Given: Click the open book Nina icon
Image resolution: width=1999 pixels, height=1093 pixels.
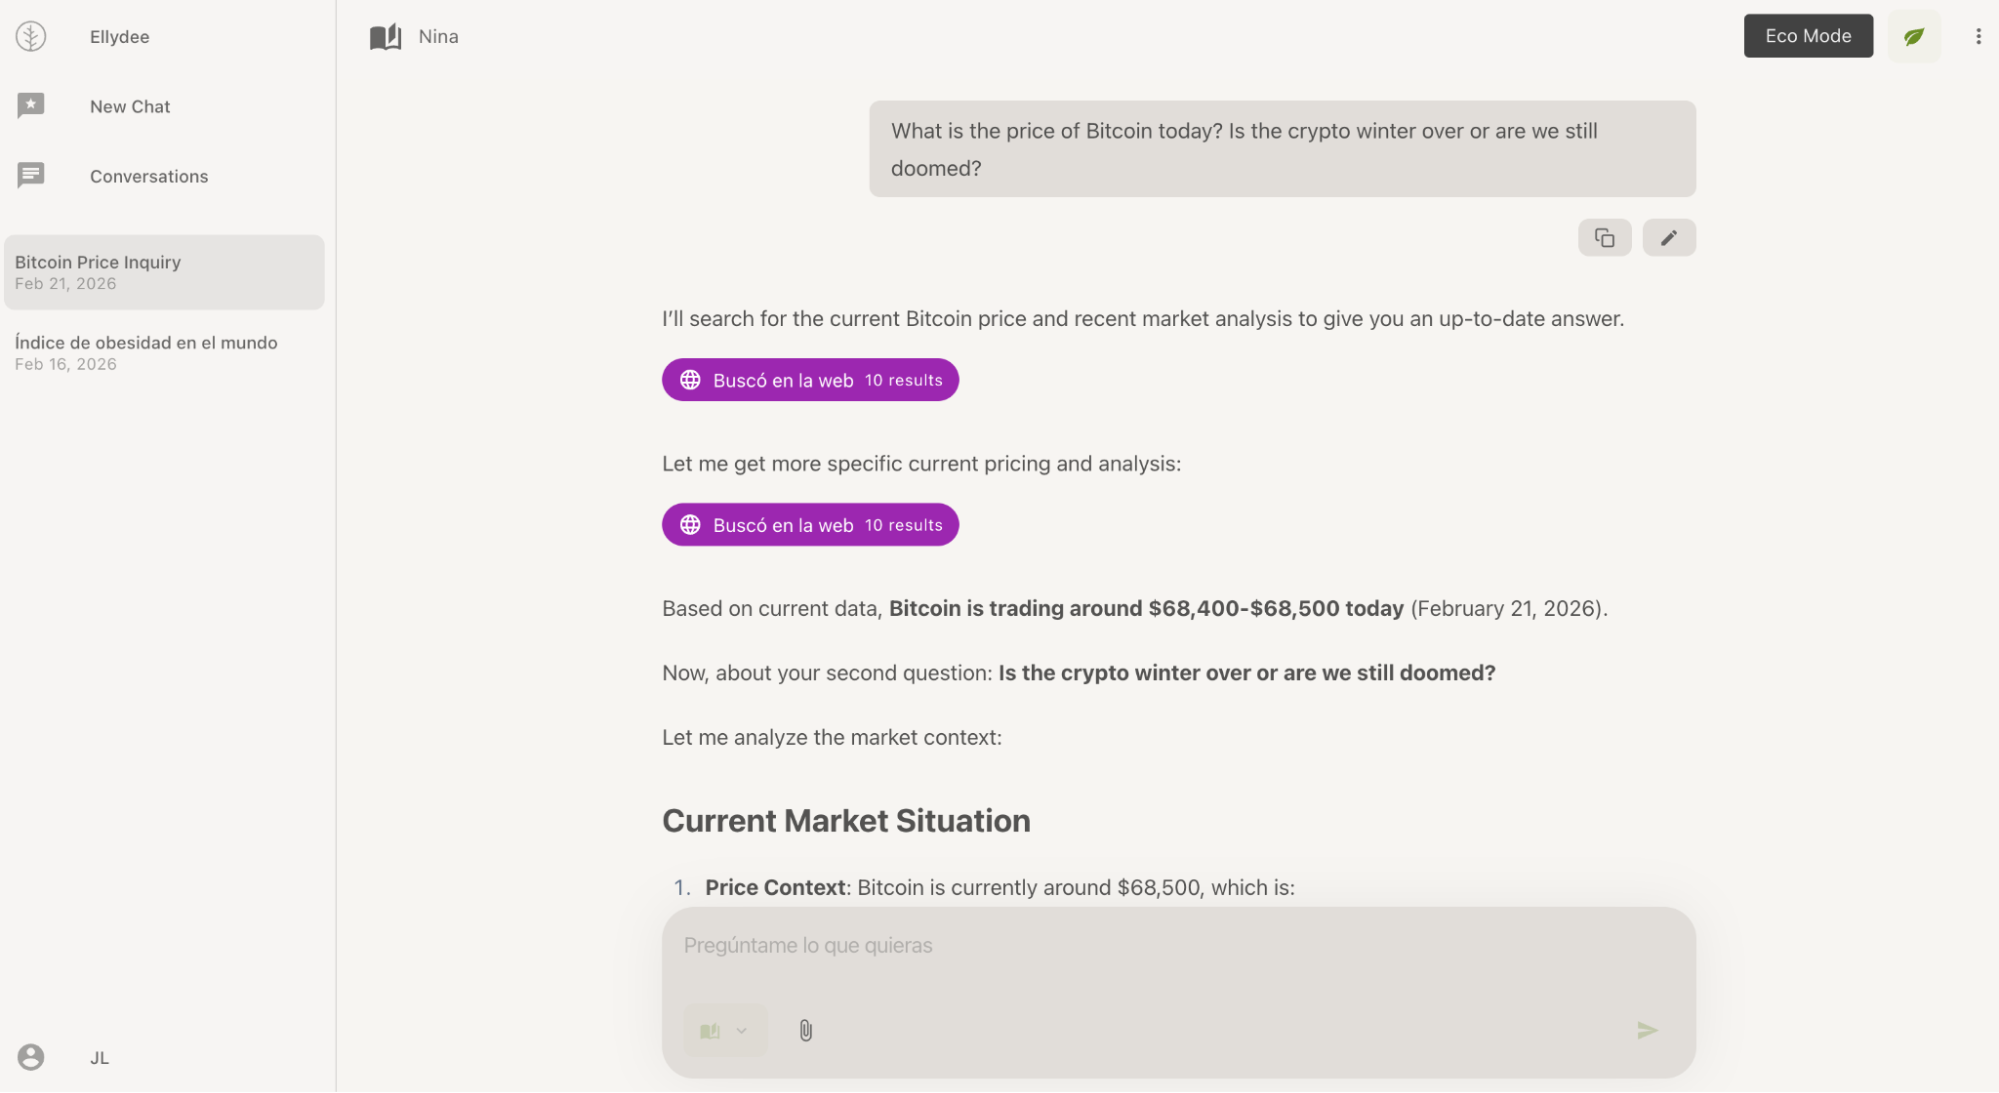Looking at the screenshot, I should coord(385,37).
